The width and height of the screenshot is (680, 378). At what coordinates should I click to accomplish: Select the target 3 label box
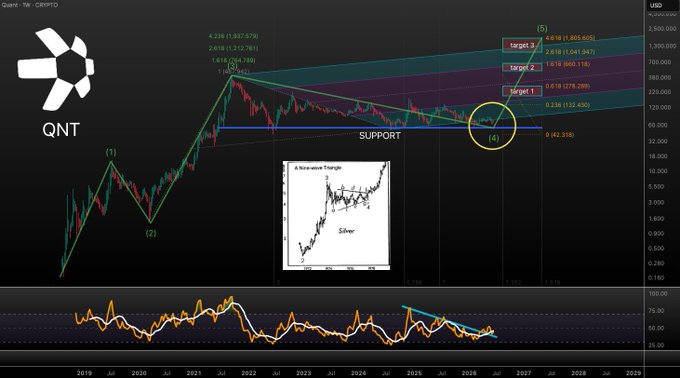[522, 45]
